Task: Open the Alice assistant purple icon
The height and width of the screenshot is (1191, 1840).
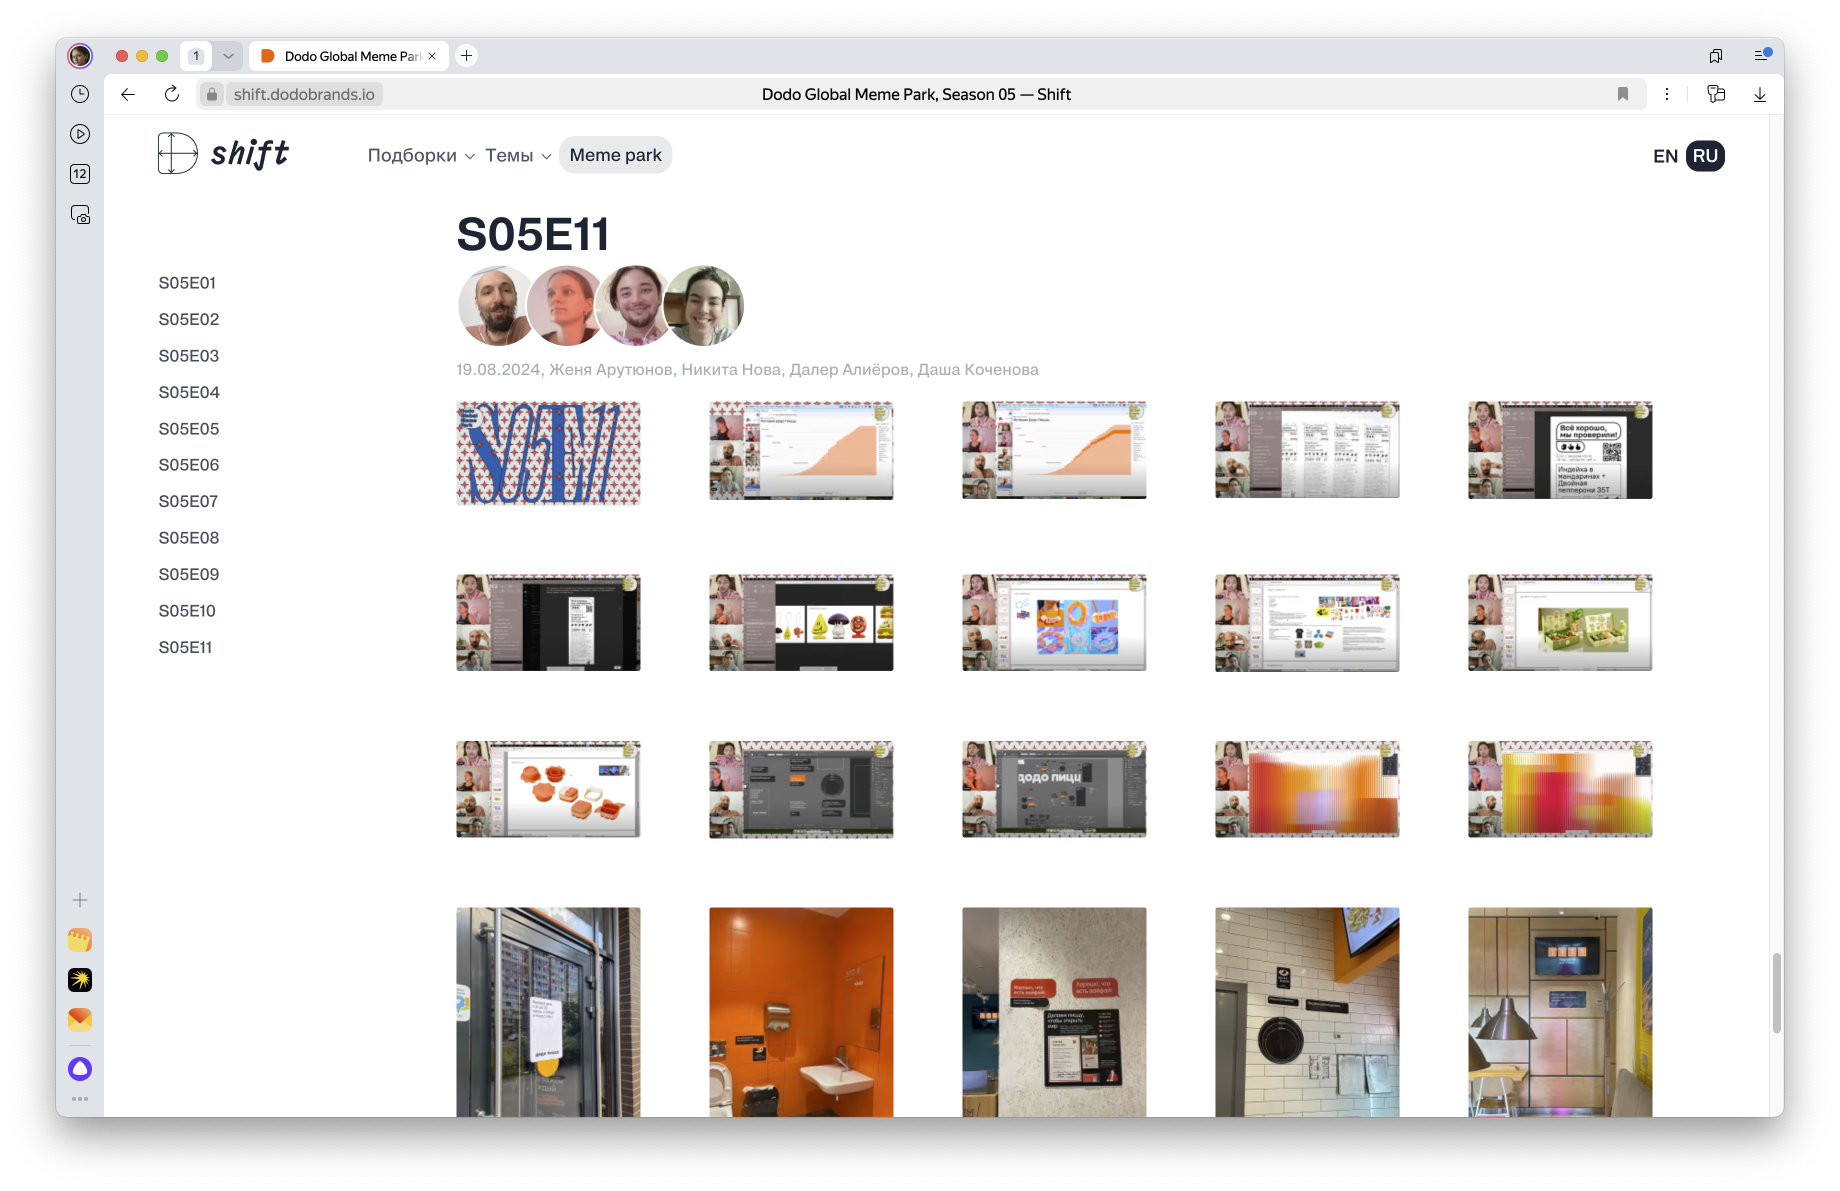Action: [80, 1069]
